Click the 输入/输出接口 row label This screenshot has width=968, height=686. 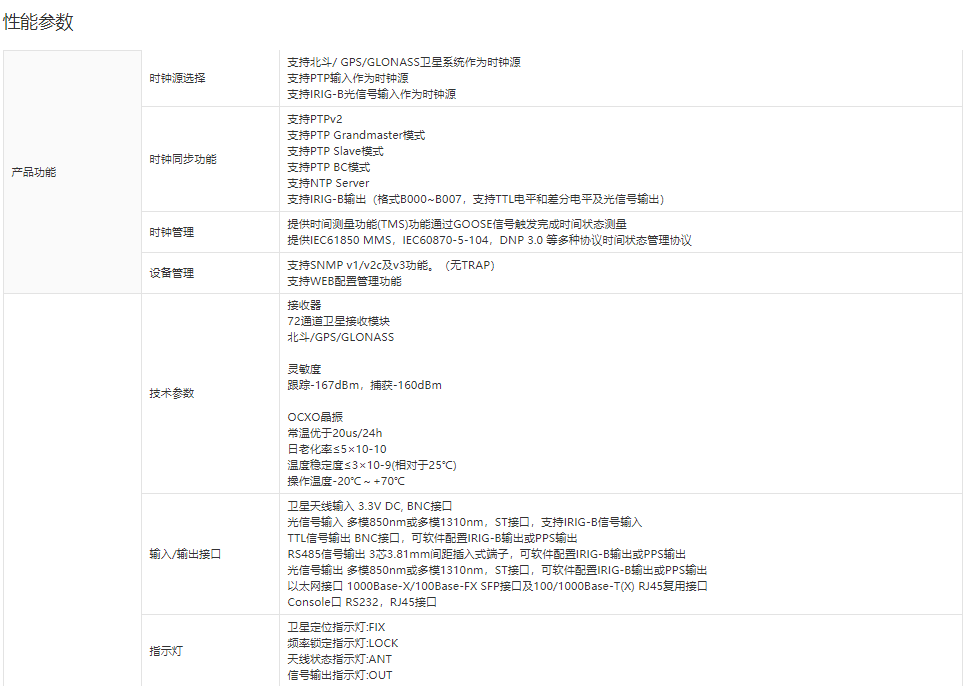(185, 553)
